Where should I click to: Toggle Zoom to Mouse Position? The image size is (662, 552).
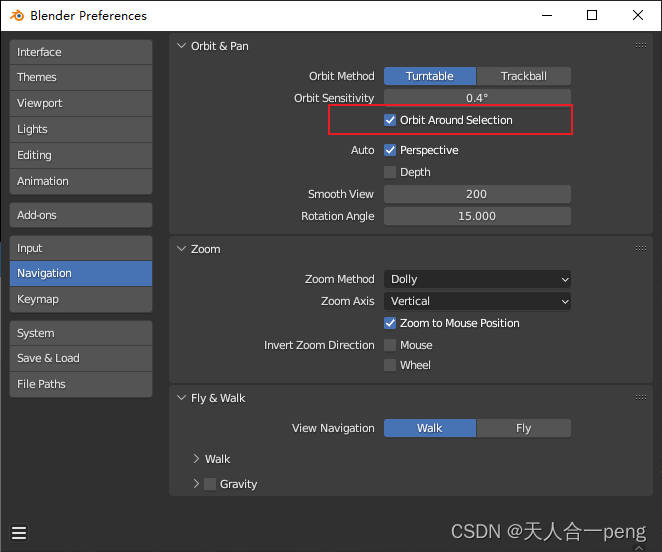pos(390,323)
